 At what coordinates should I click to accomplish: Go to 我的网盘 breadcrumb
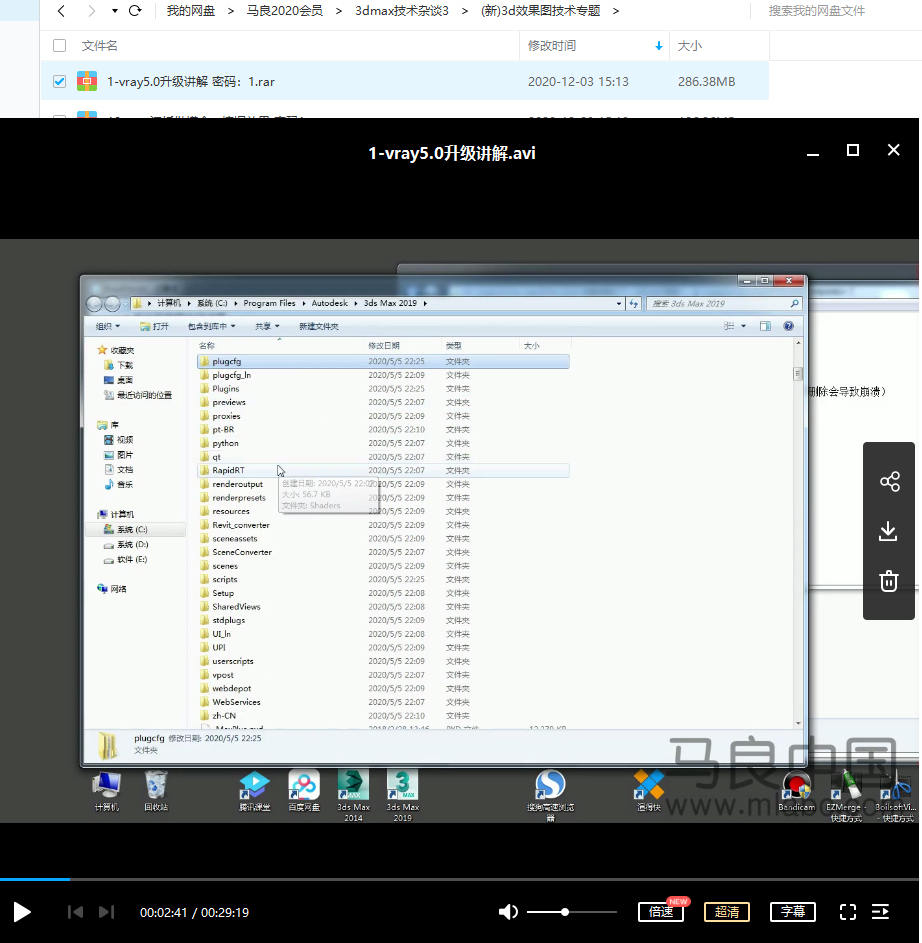pos(191,11)
